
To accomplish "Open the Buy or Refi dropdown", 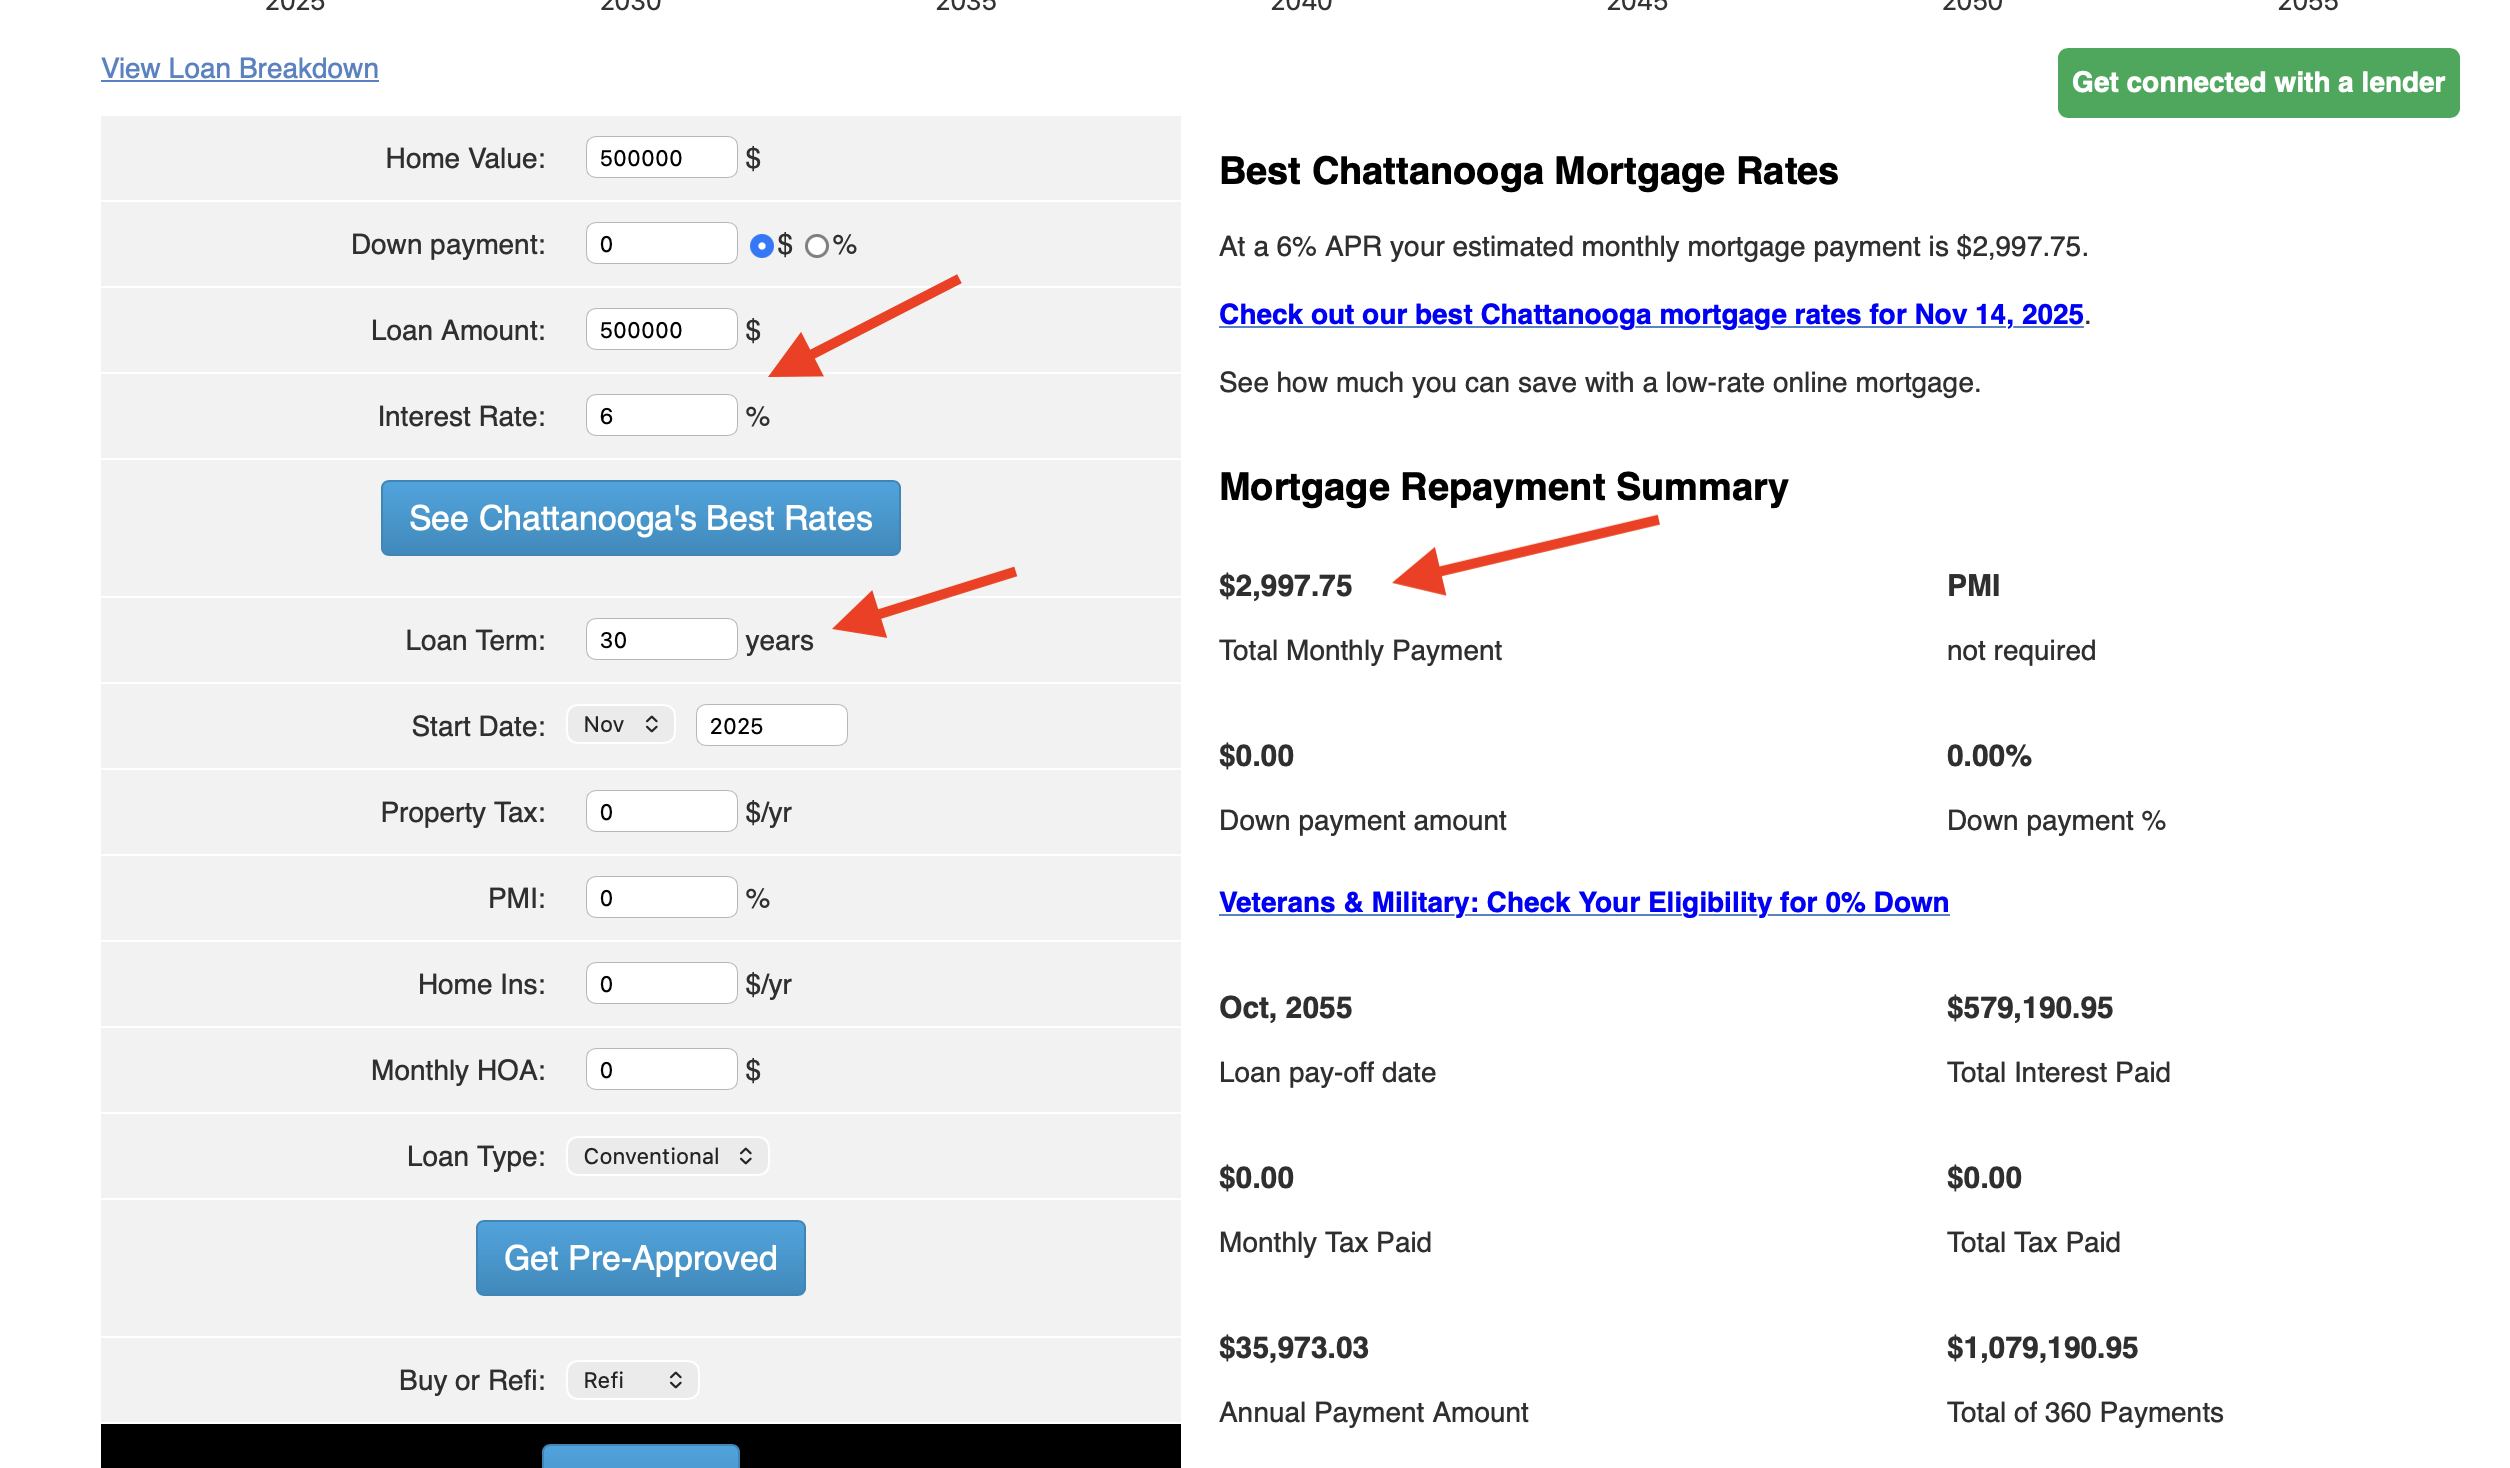I will point(632,1380).
